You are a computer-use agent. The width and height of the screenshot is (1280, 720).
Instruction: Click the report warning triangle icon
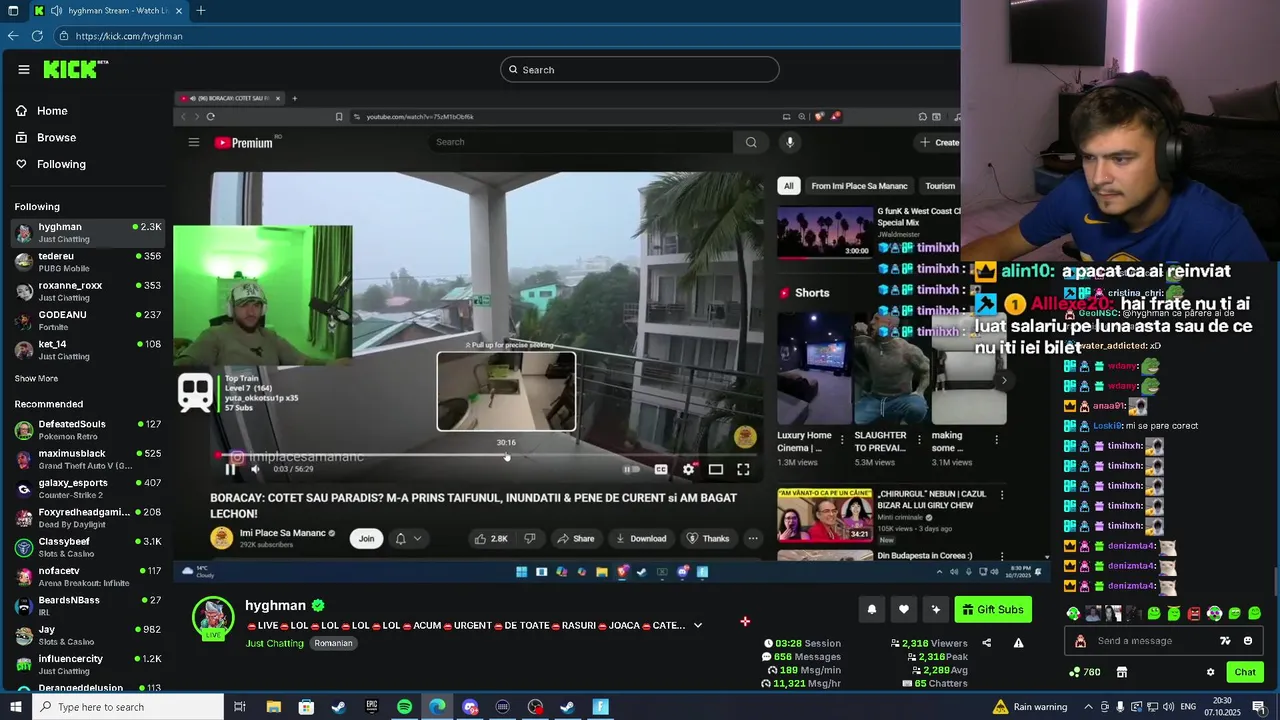click(x=1018, y=643)
